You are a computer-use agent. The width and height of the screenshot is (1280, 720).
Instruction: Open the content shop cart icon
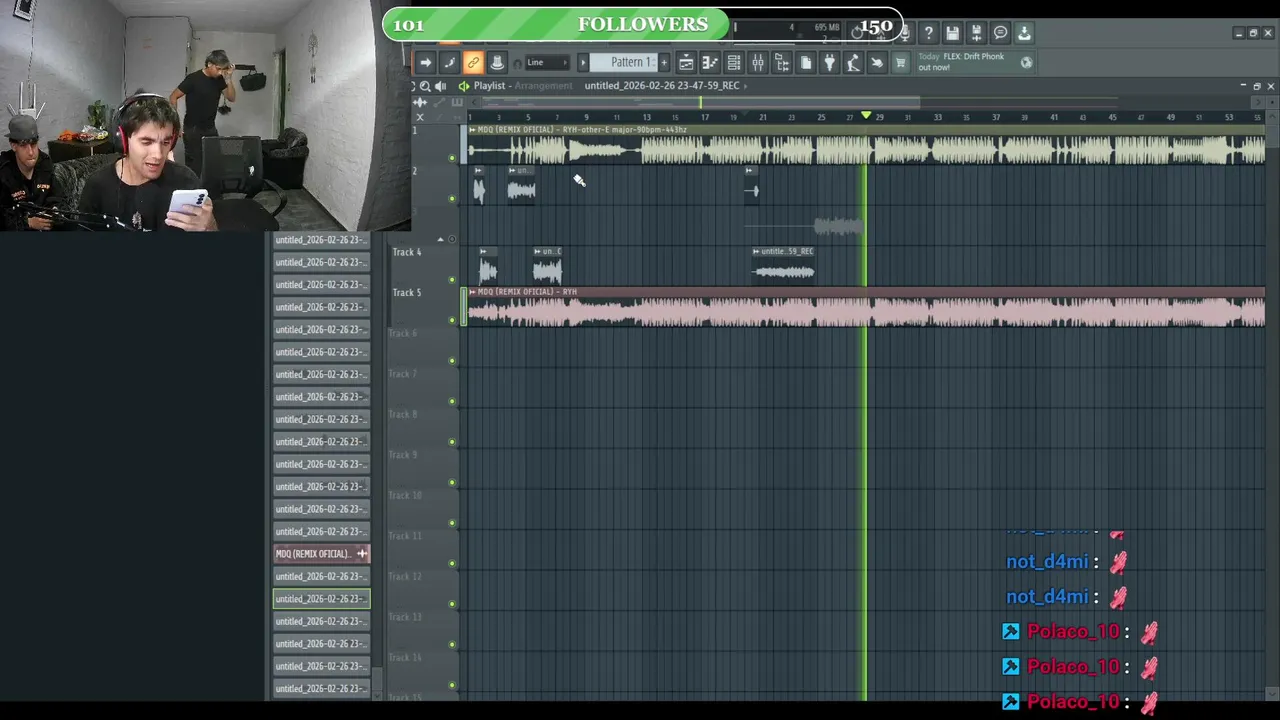tap(900, 62)
